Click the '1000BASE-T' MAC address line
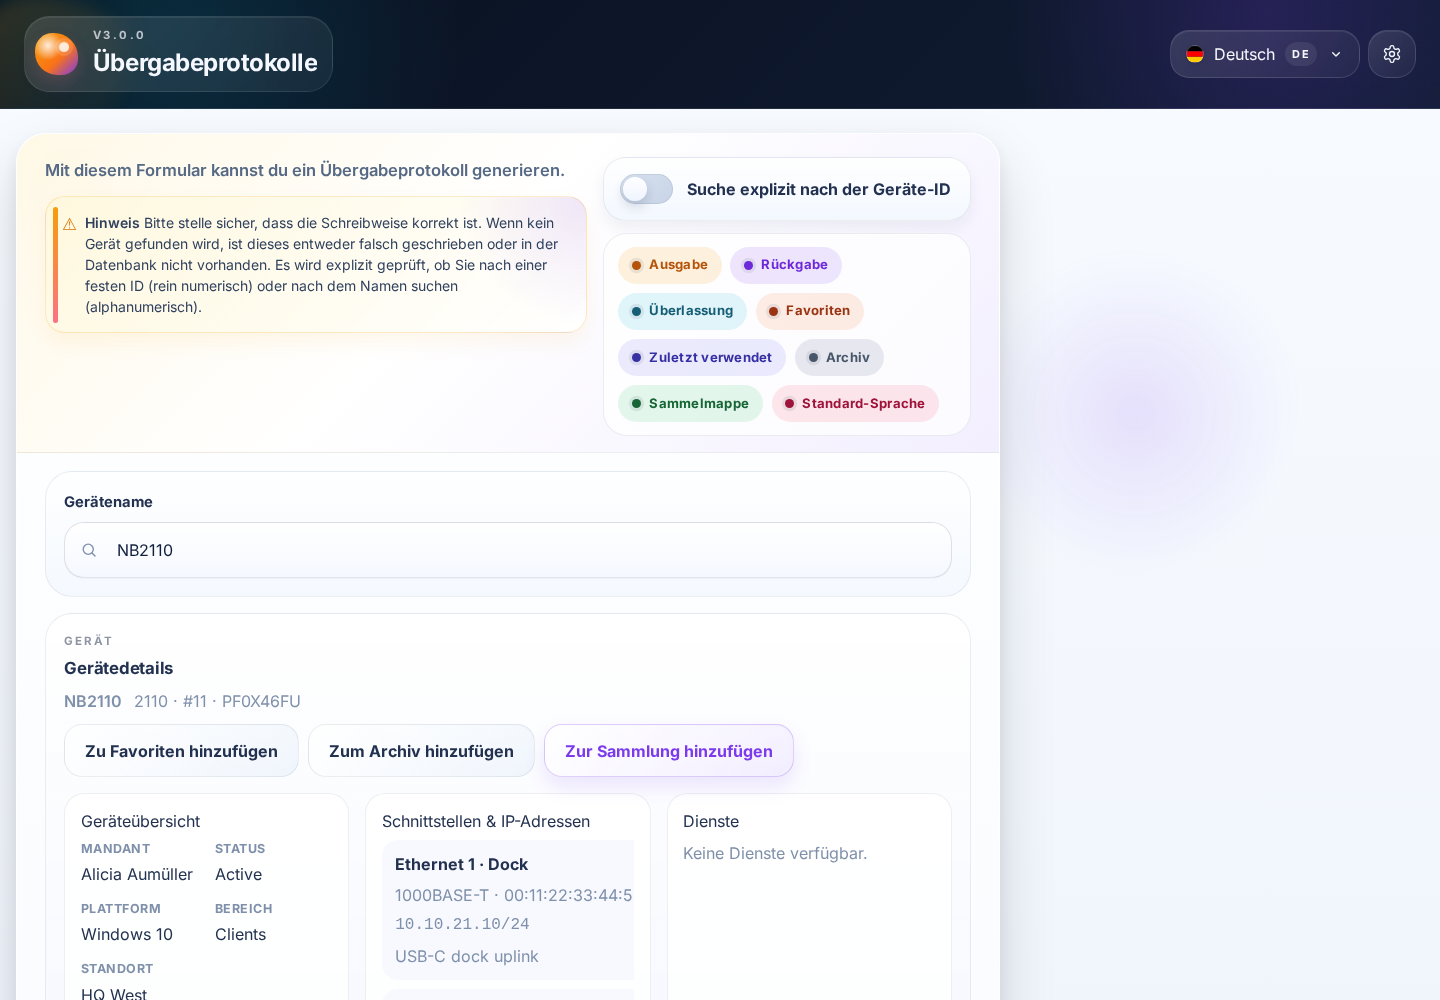The height and width of the screenshot is (1000, 1440). pos(513,895)
